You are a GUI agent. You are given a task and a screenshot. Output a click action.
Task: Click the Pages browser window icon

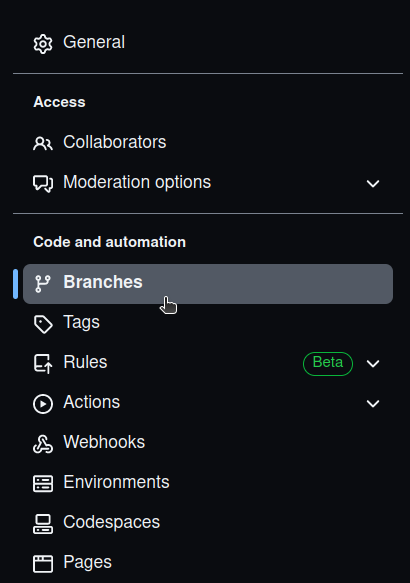pyautogui.click(x=43, y=564)
